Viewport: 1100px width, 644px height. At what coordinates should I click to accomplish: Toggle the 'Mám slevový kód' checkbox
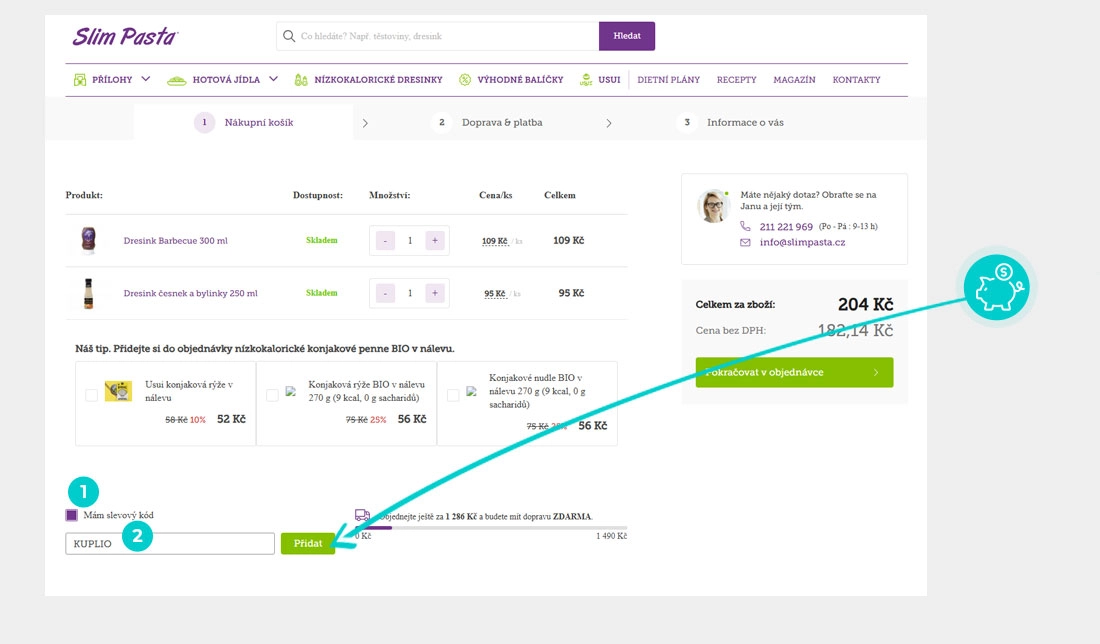point(72,515)
